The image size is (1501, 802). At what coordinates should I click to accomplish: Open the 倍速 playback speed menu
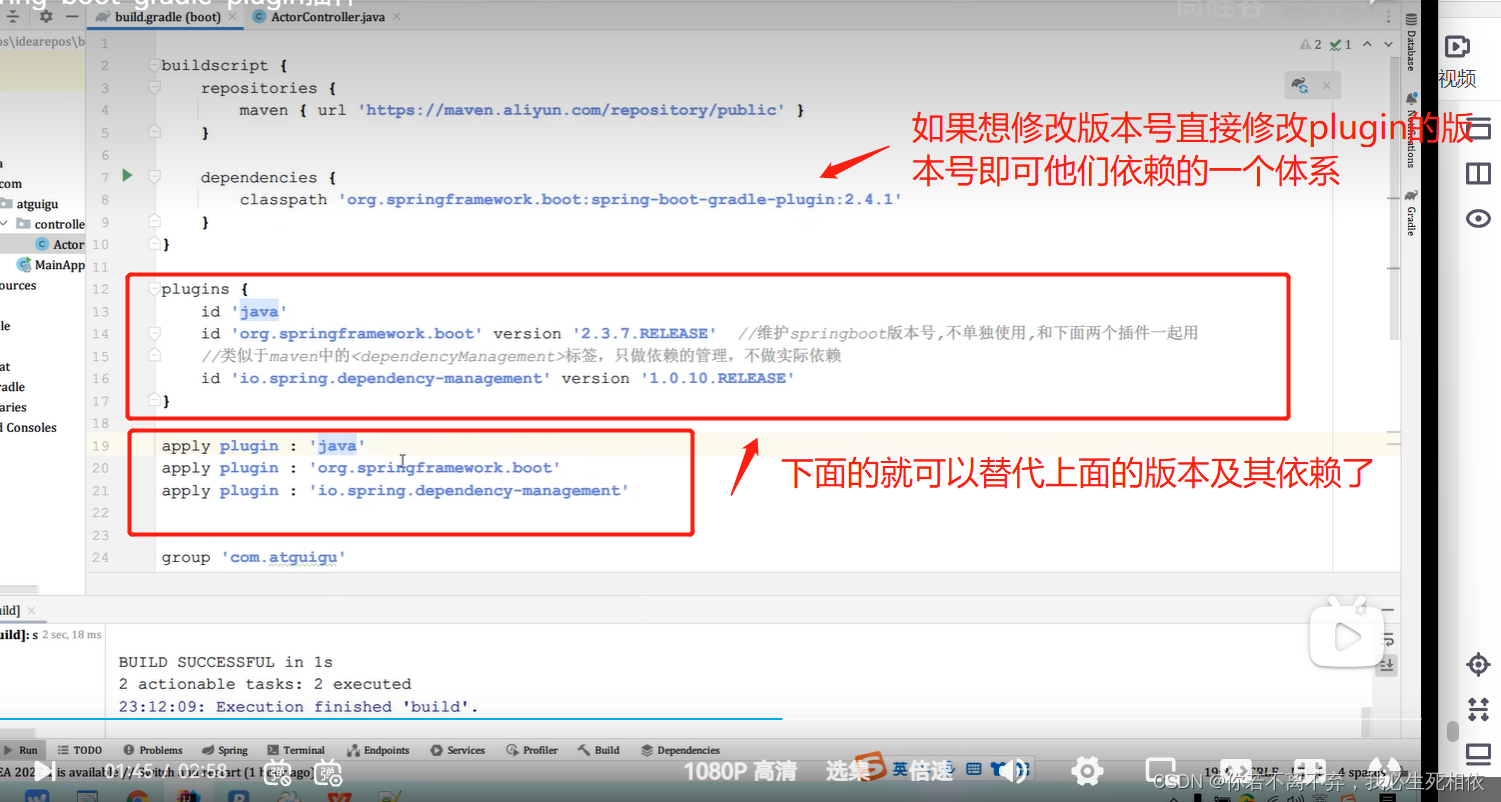(x=931, y=770)
